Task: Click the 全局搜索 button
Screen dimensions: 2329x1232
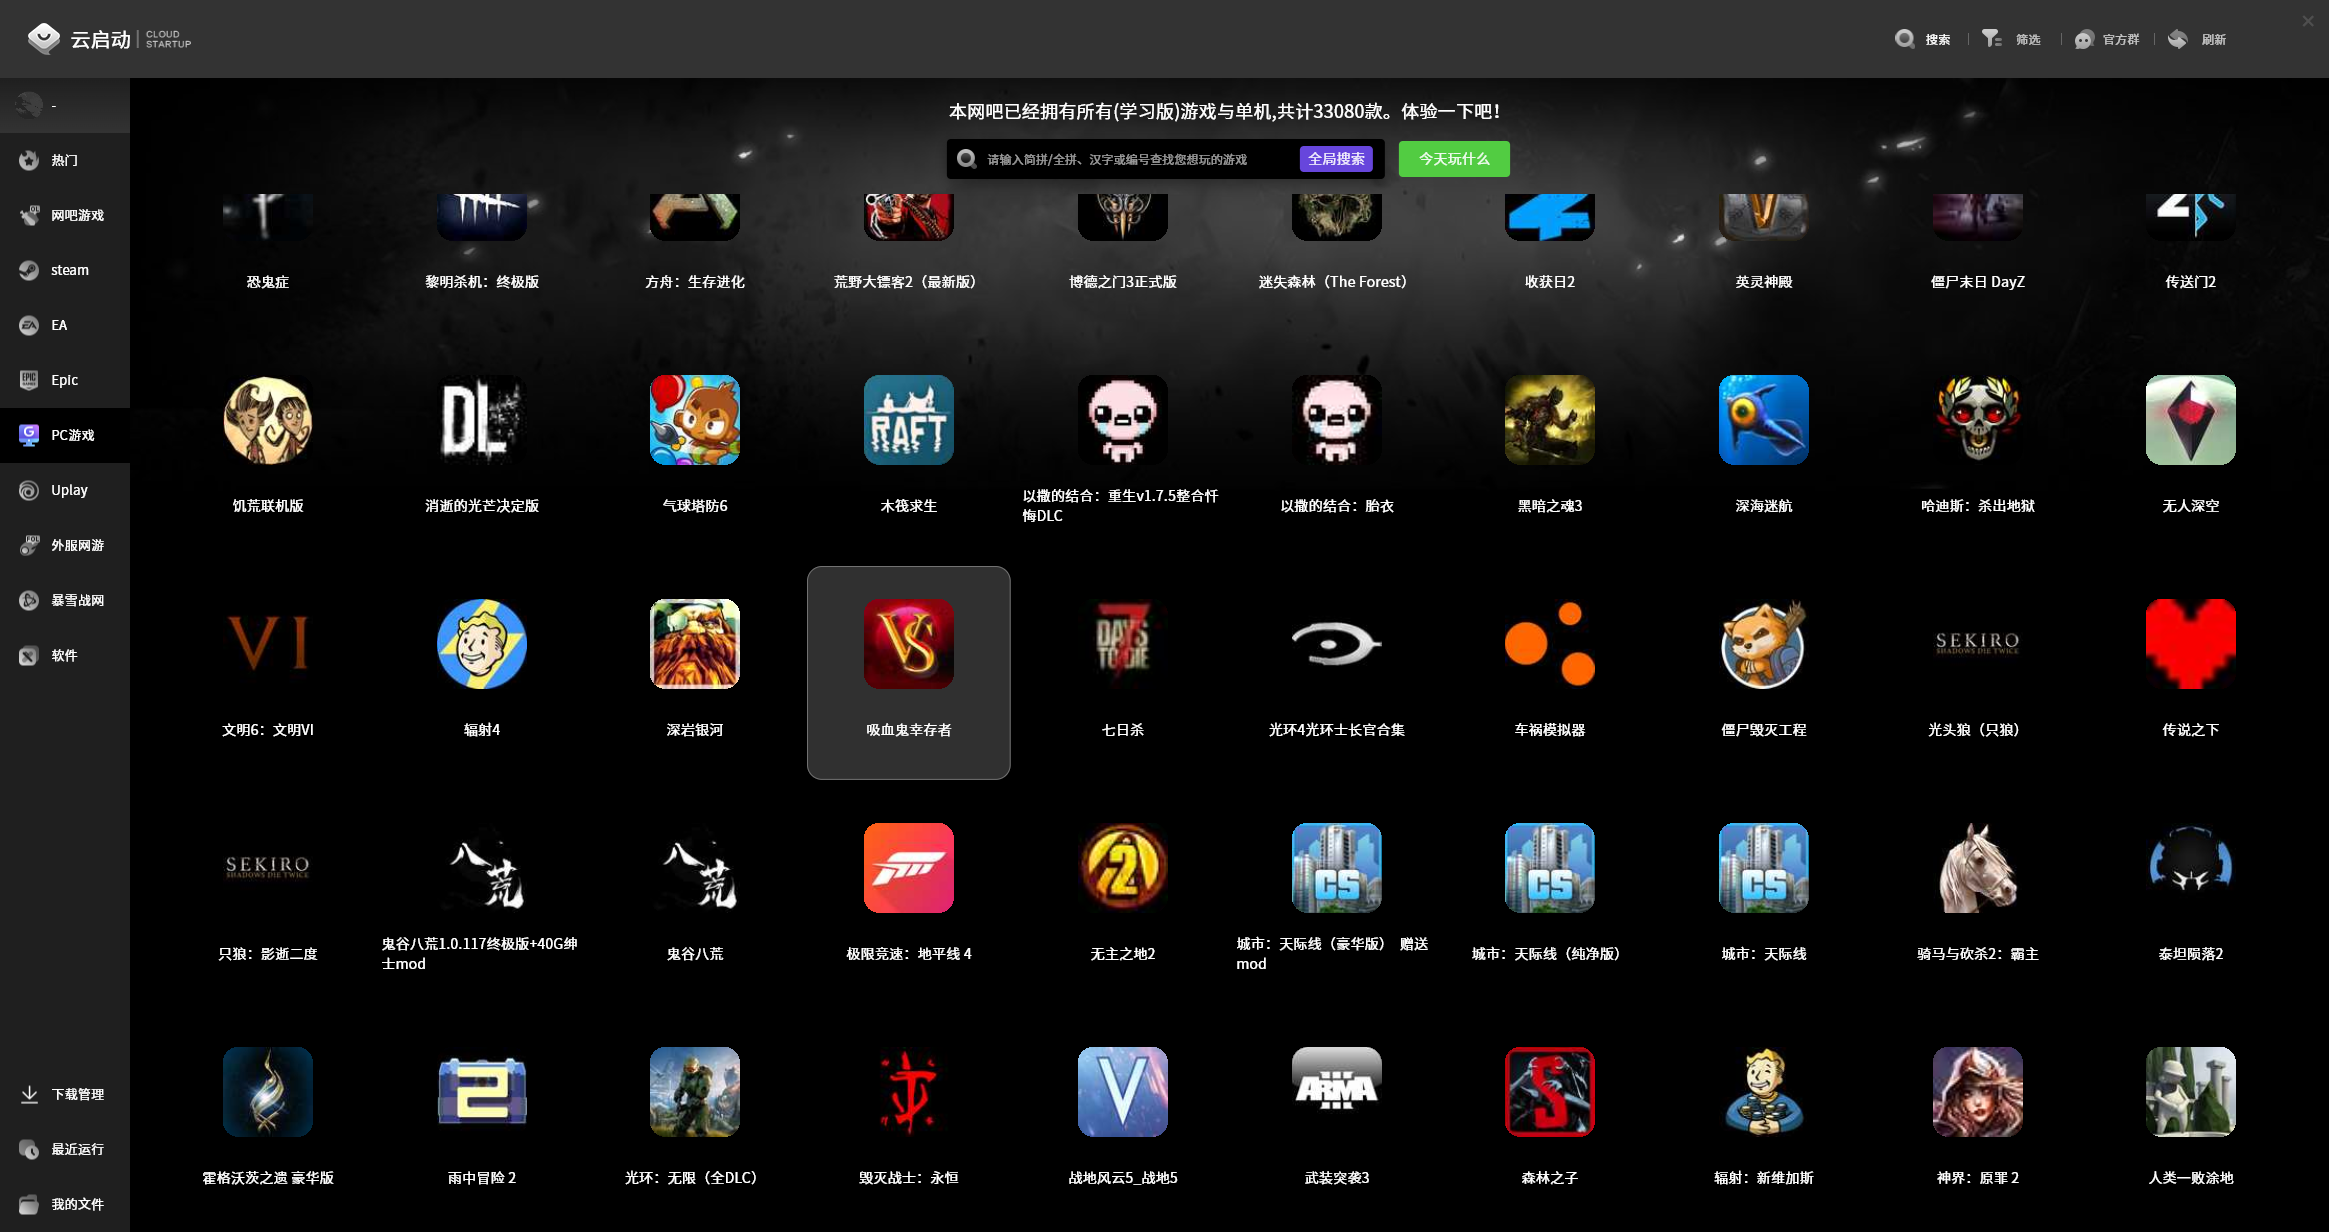Action: [1335, 159]
